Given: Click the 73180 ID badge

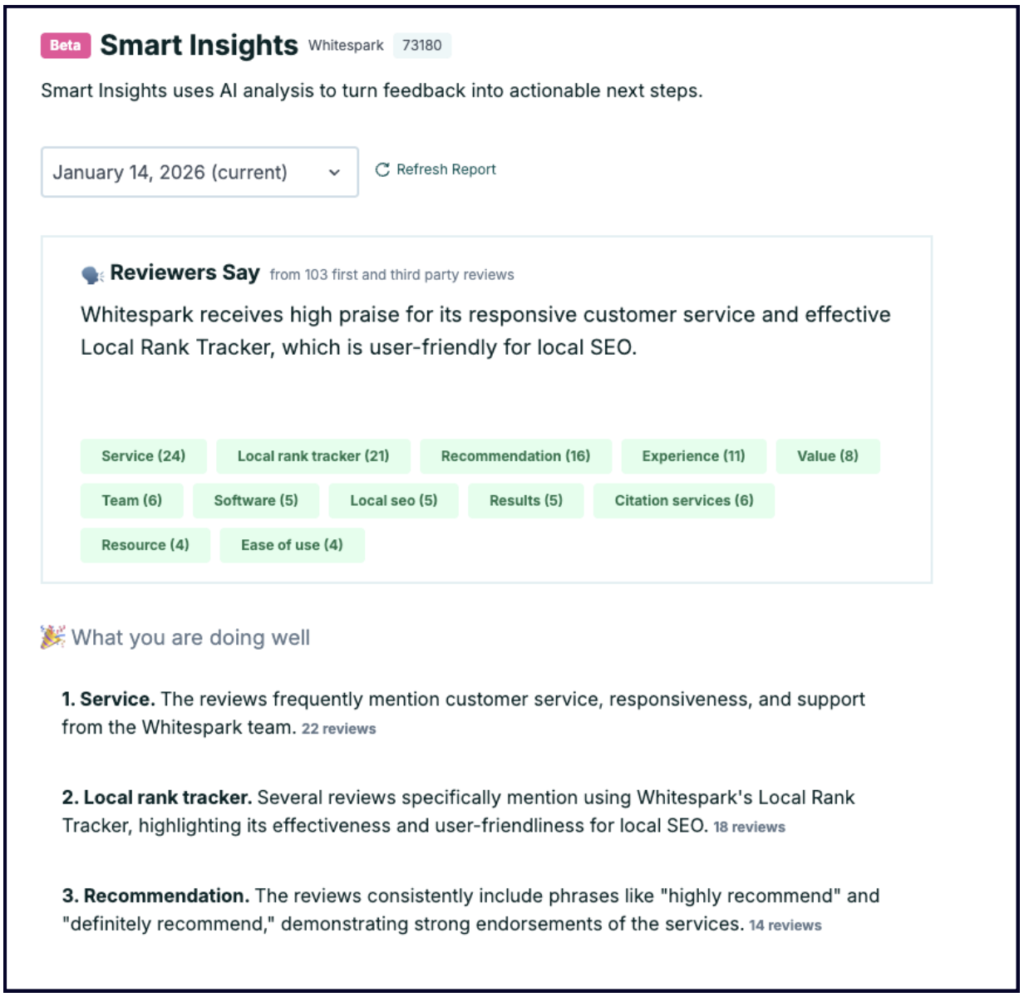Looking at the screenshot, I should (422, 46).
